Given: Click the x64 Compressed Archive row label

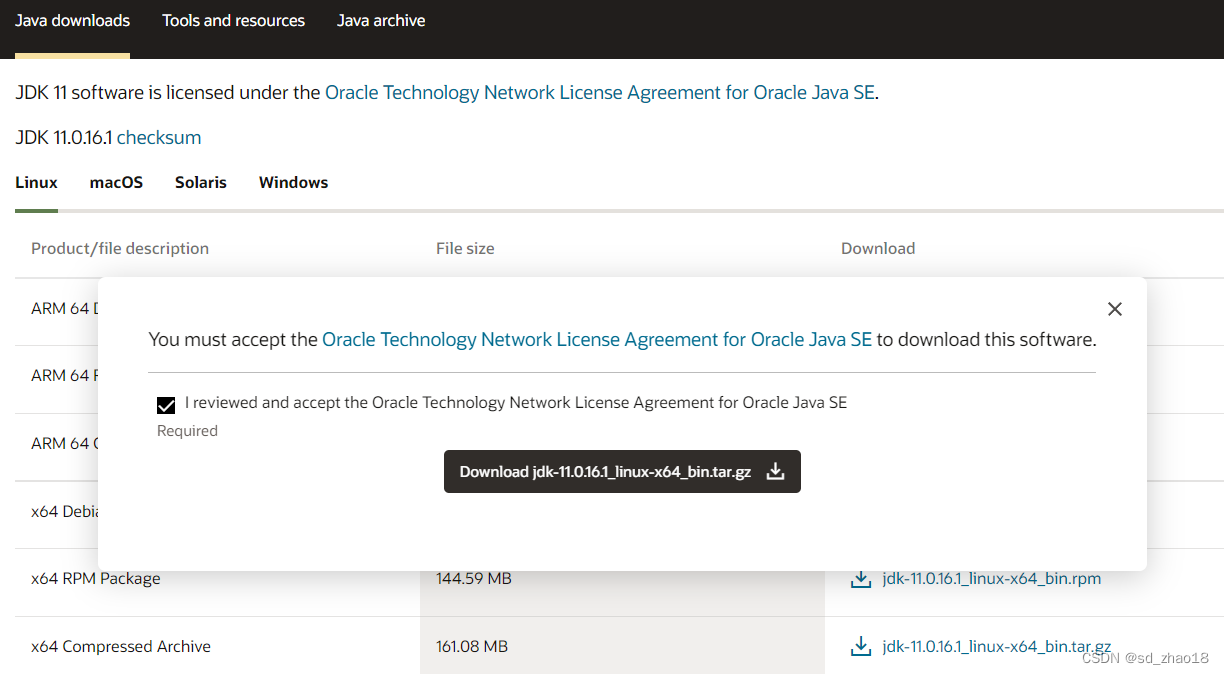Looking at the screenshot, I should pyautogui.click(x=121, y=647).
